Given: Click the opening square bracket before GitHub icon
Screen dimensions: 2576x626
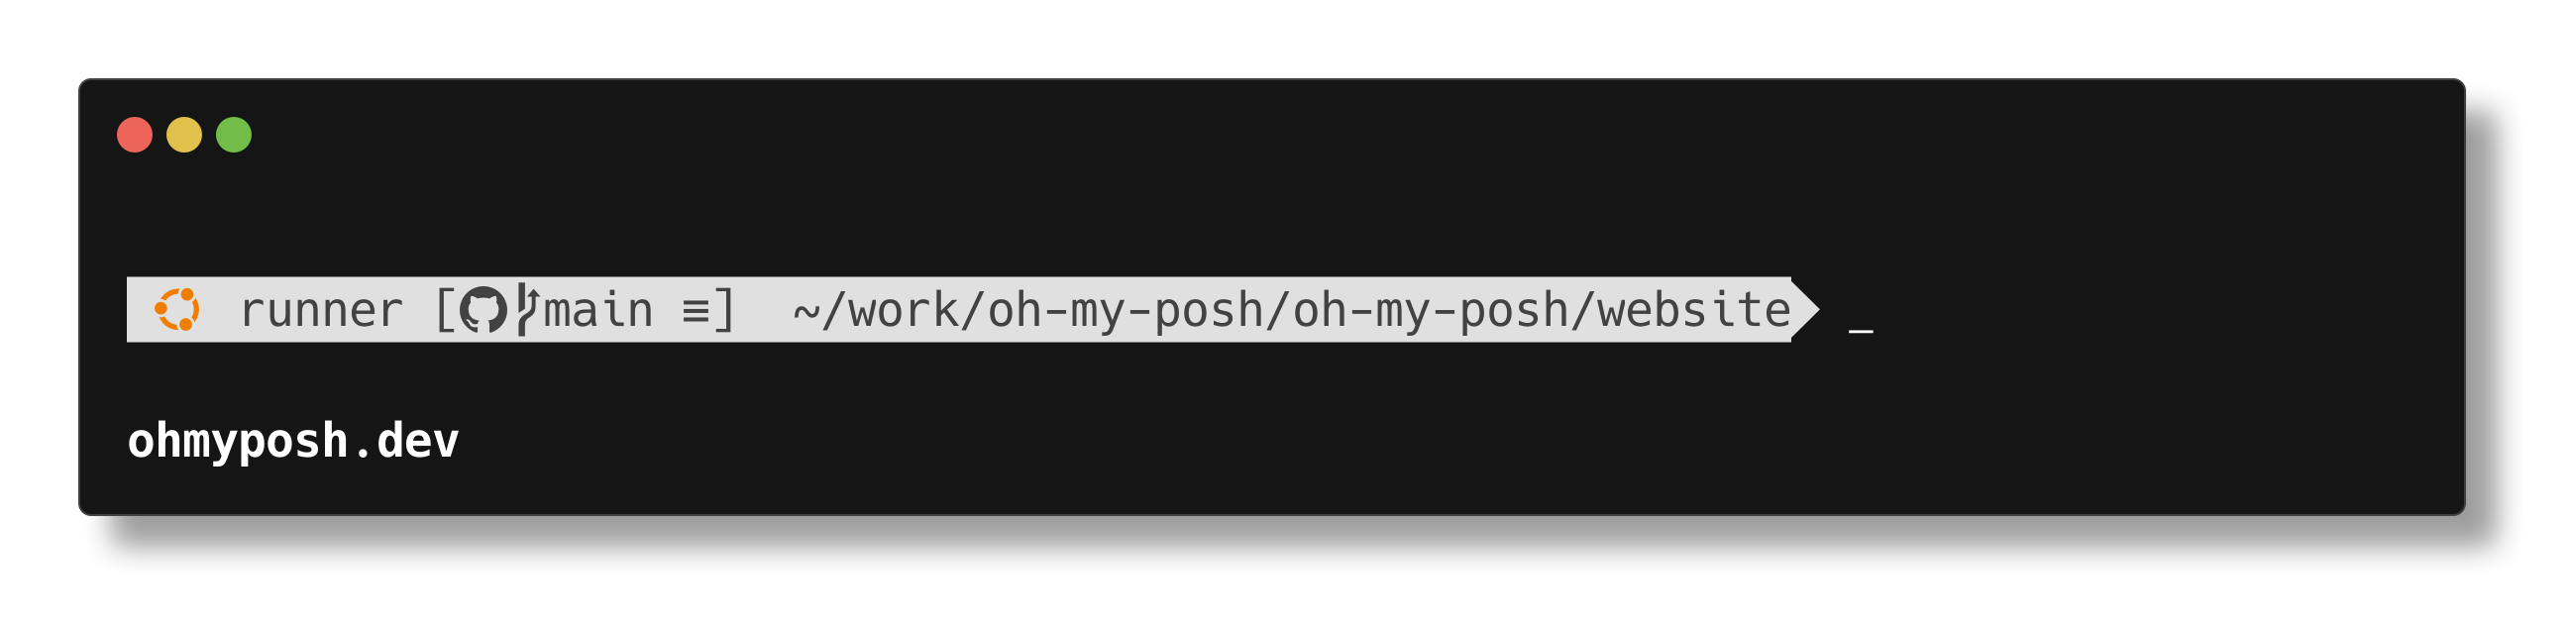Looking at the screenshot, I should tap(446, 310).
